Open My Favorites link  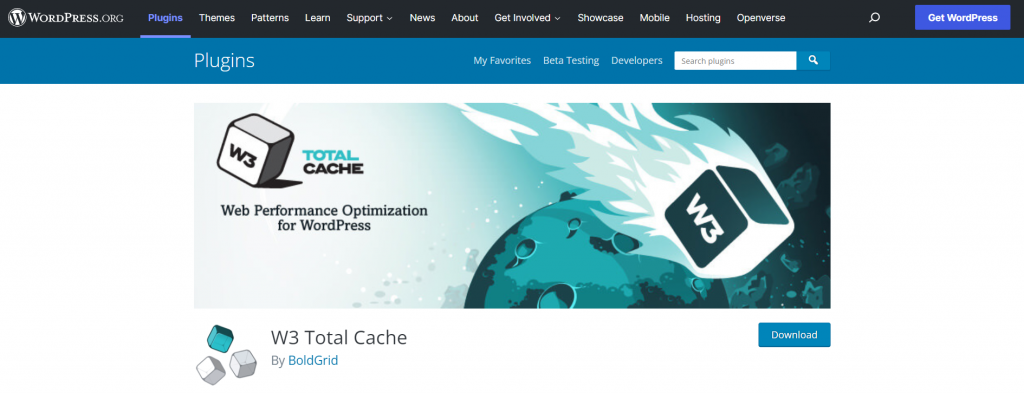pyautogui.click(x=502, y=61)
